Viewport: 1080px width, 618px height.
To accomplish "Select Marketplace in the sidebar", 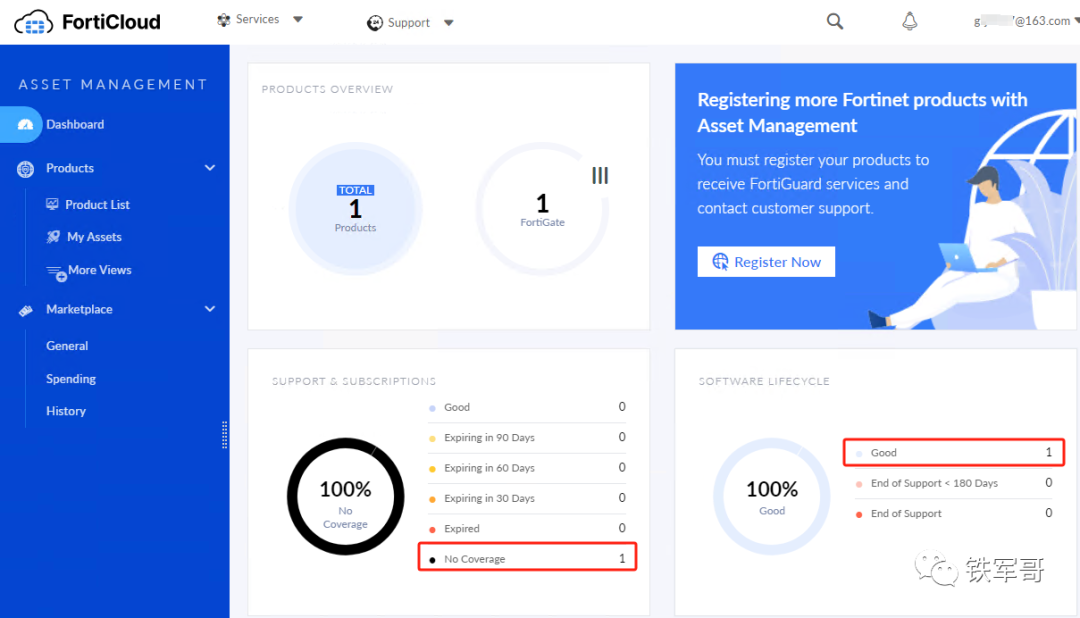I will tap(79, 309).
